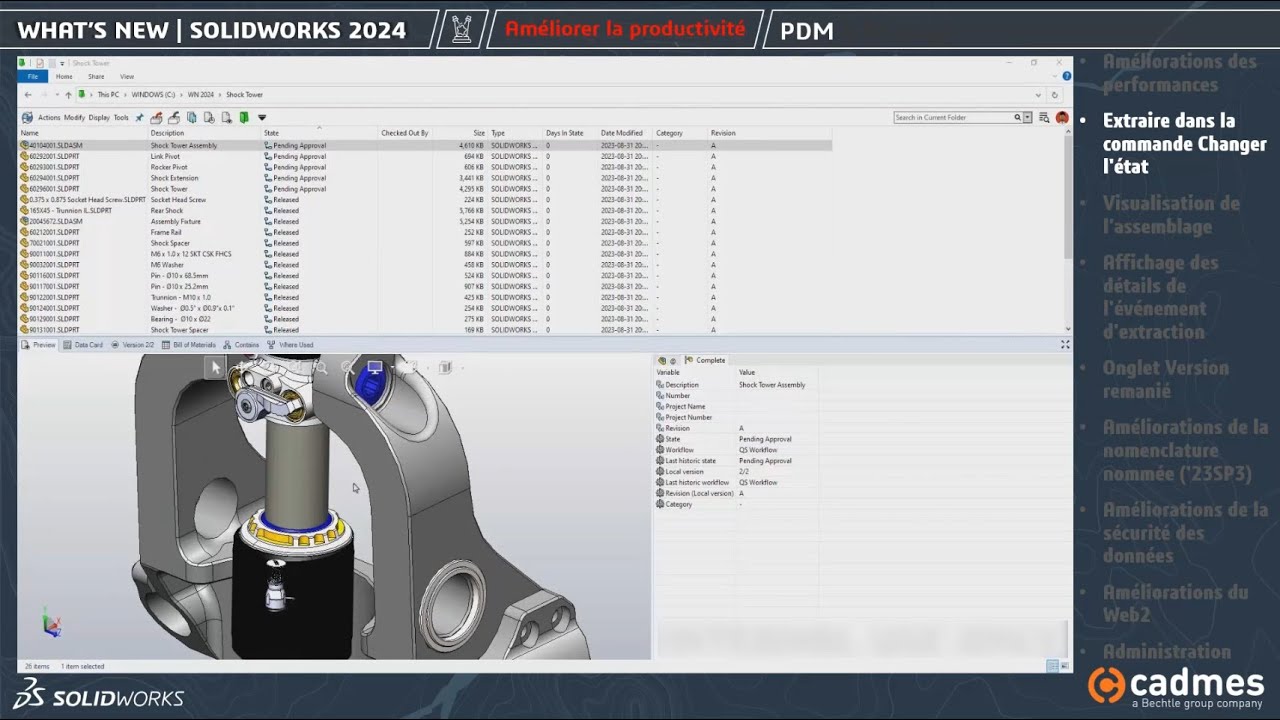Sort by the Name column header
Viewport: 1280px width, 720px height.
(x=83, y=133)
